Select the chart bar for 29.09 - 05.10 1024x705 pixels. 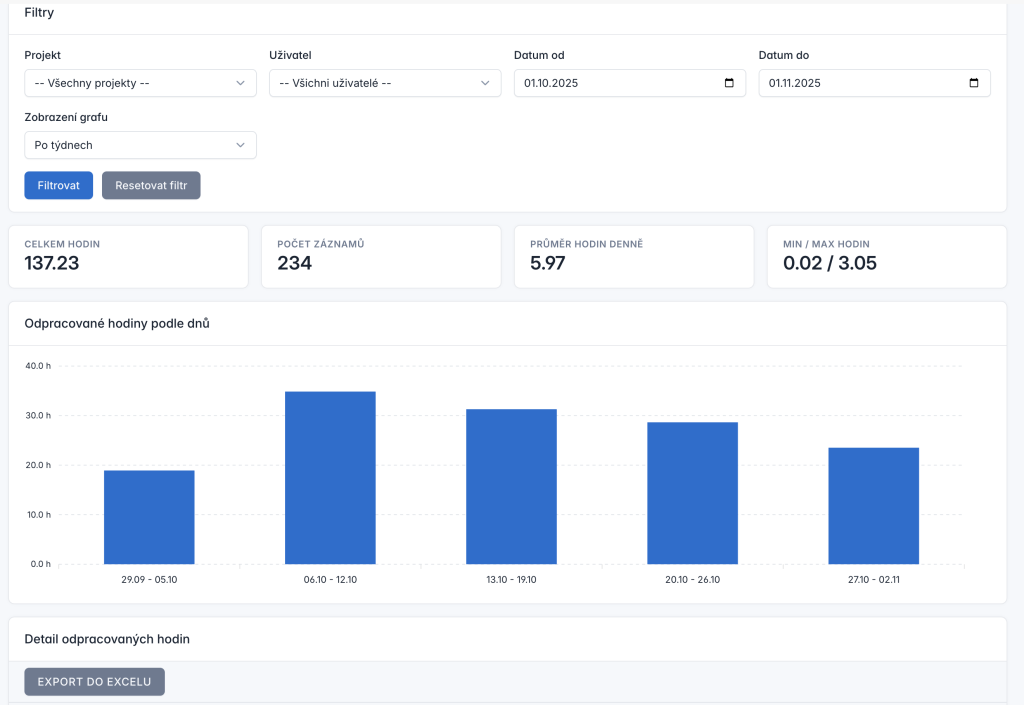pyautogui.click(x=149, y=517)
